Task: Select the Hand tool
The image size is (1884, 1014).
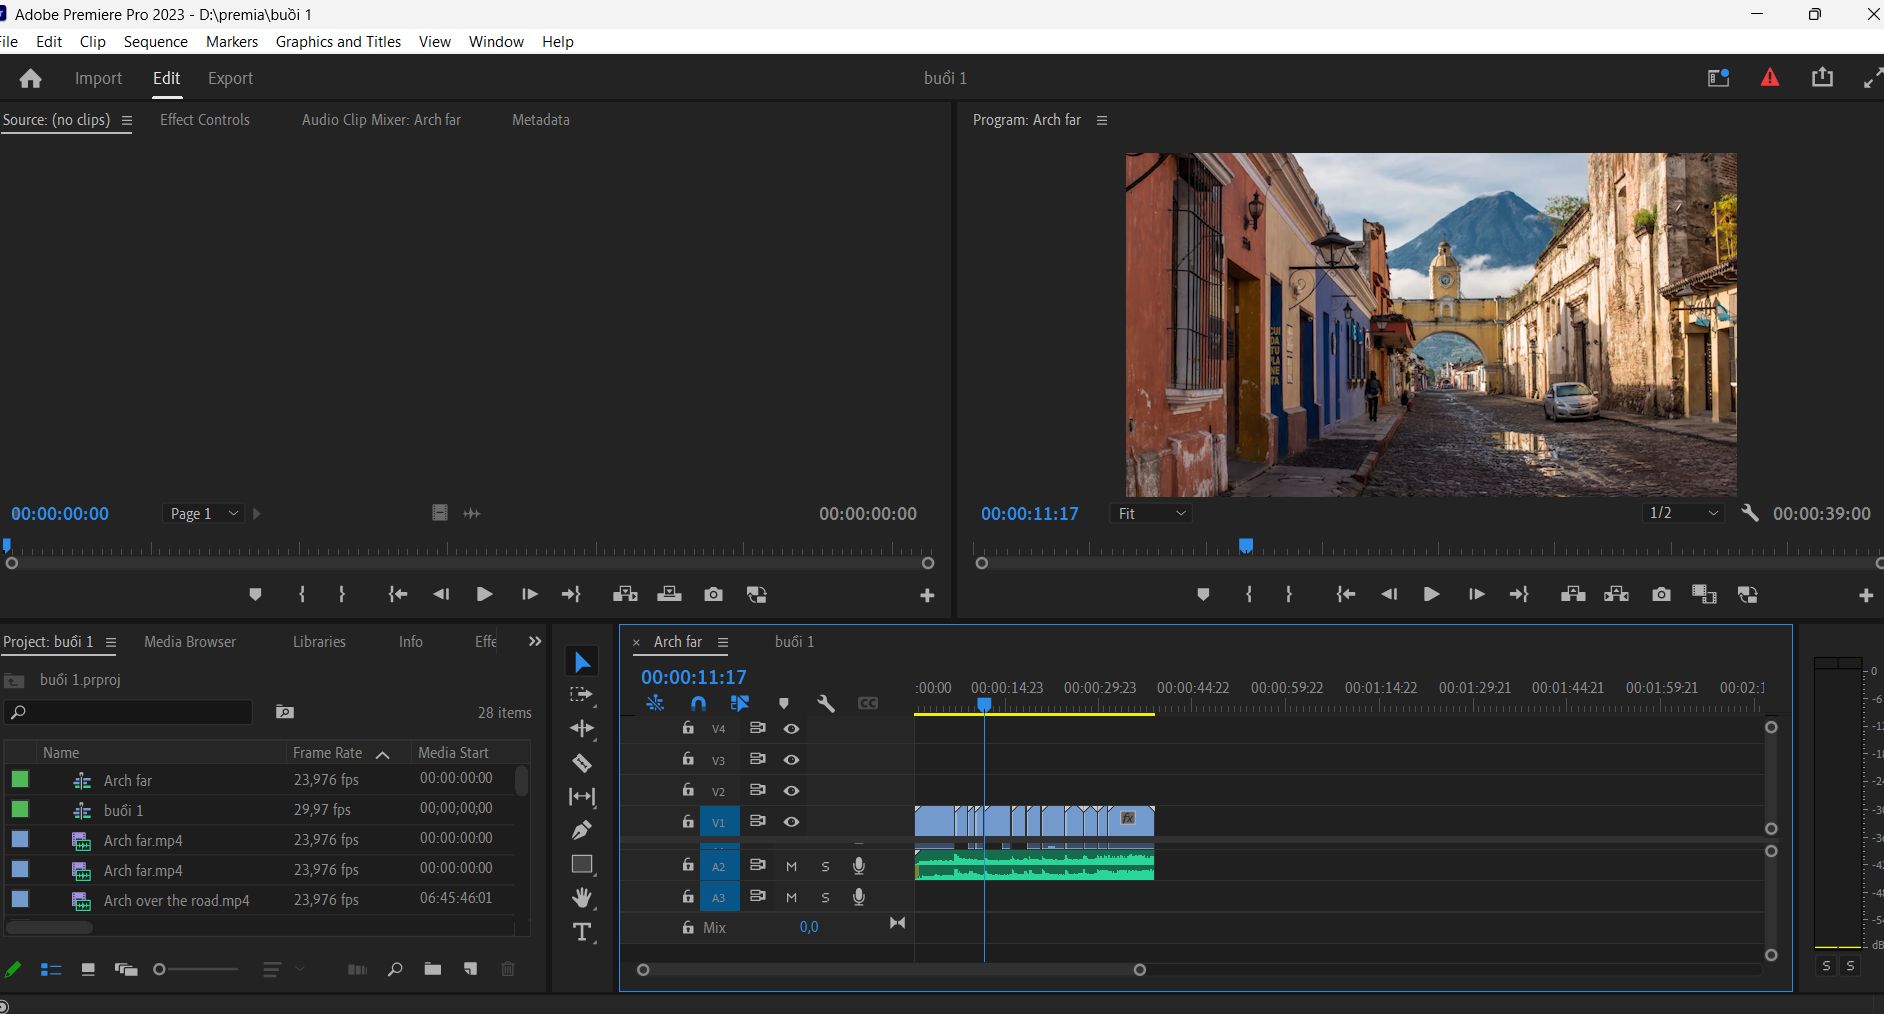Action: (582, 897)
